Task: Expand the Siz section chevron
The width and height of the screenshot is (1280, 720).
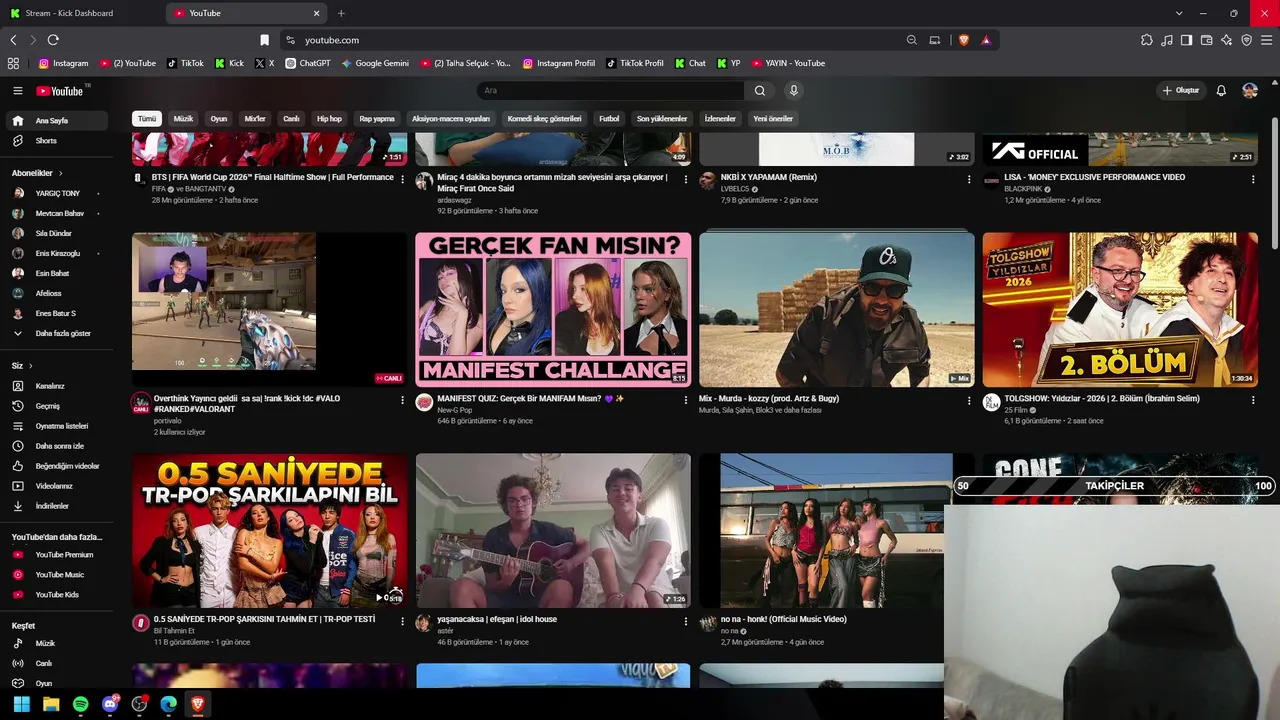Action: pyautogui.click(x=30, y=366)
